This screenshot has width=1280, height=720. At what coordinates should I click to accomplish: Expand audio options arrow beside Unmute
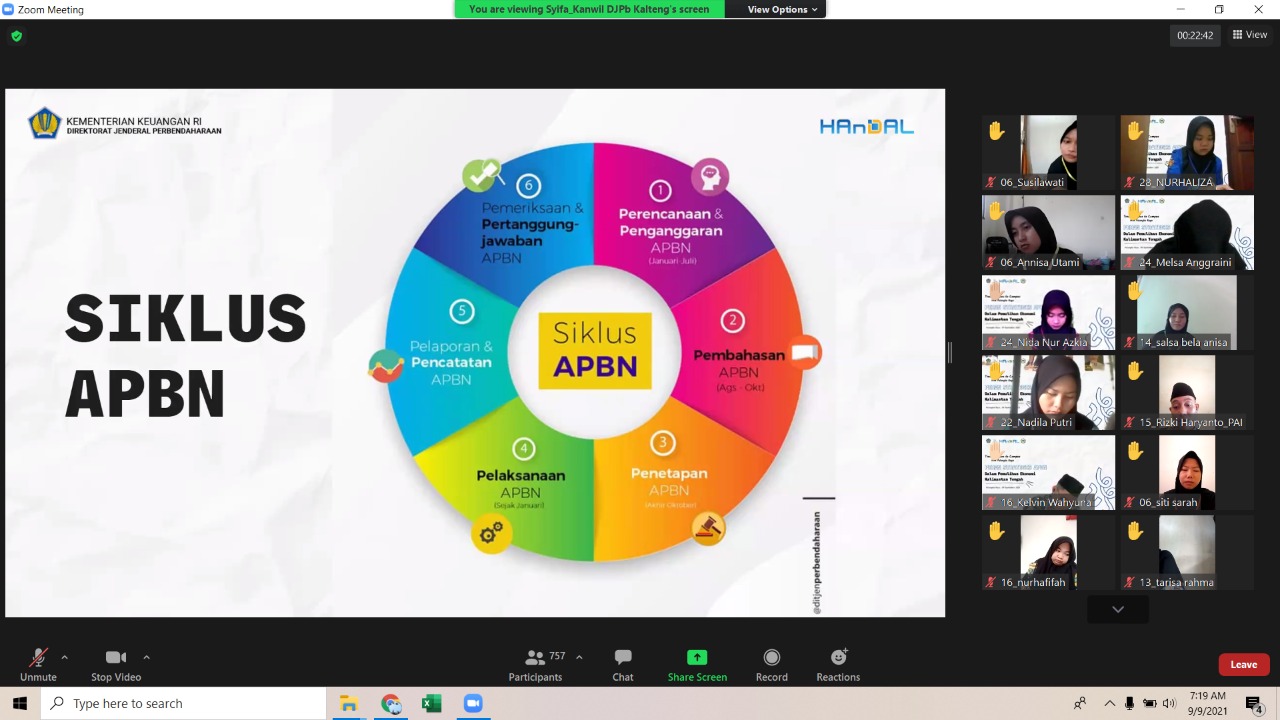(65, 657)
